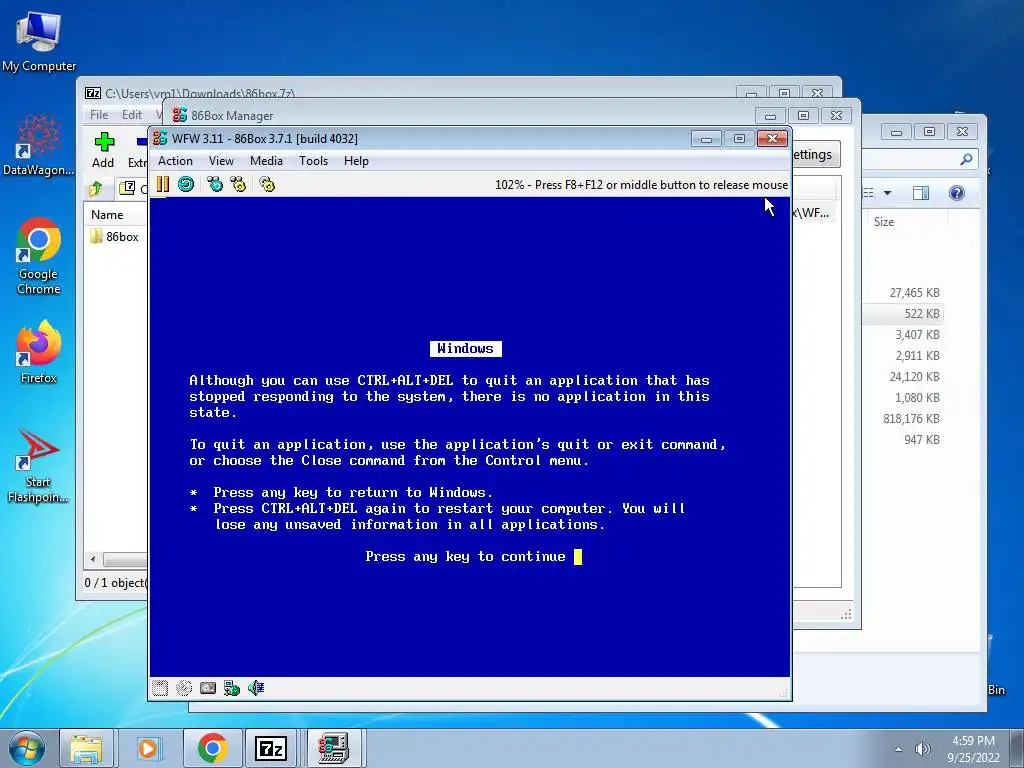Viewport: 1024px width, 768px height.
Task: Open Google Chrome desktop shortcut
Action: point(39,255)
